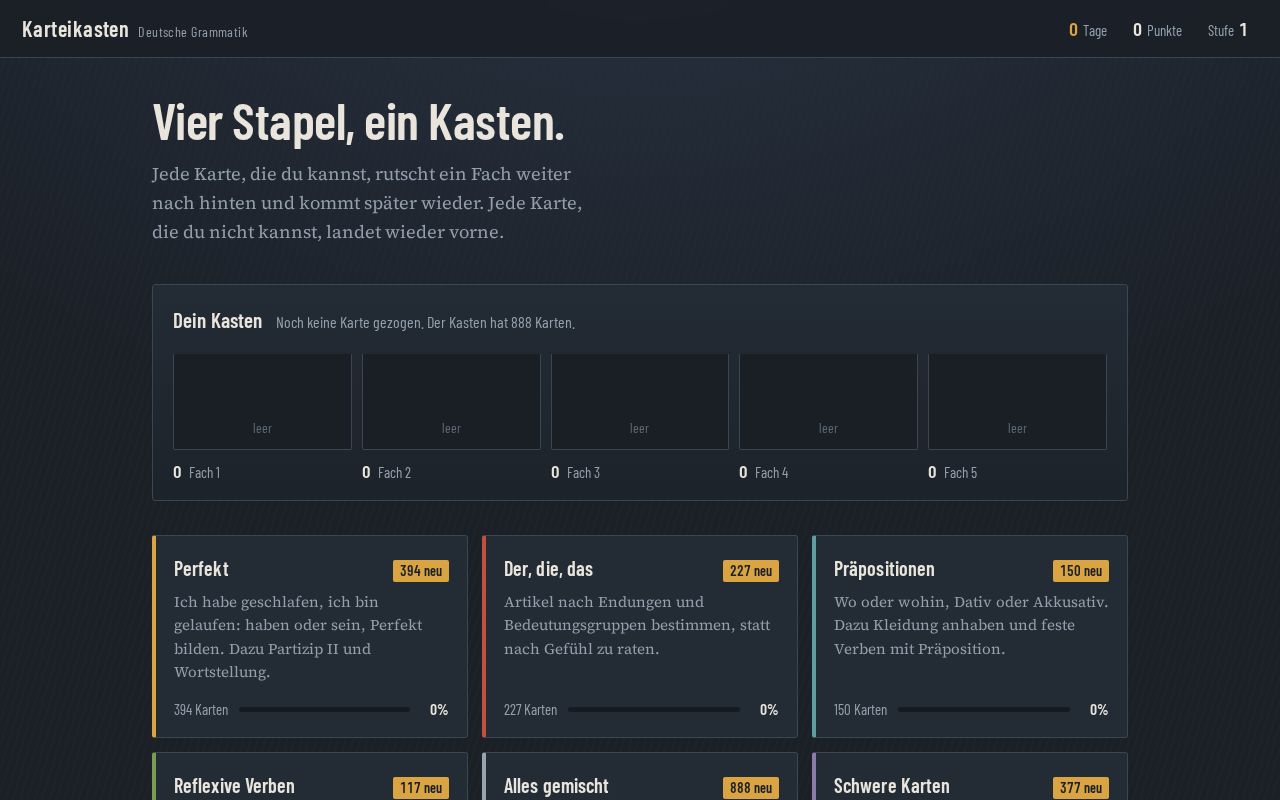Click the '117 neu' badge

click(x=421, y=788)
